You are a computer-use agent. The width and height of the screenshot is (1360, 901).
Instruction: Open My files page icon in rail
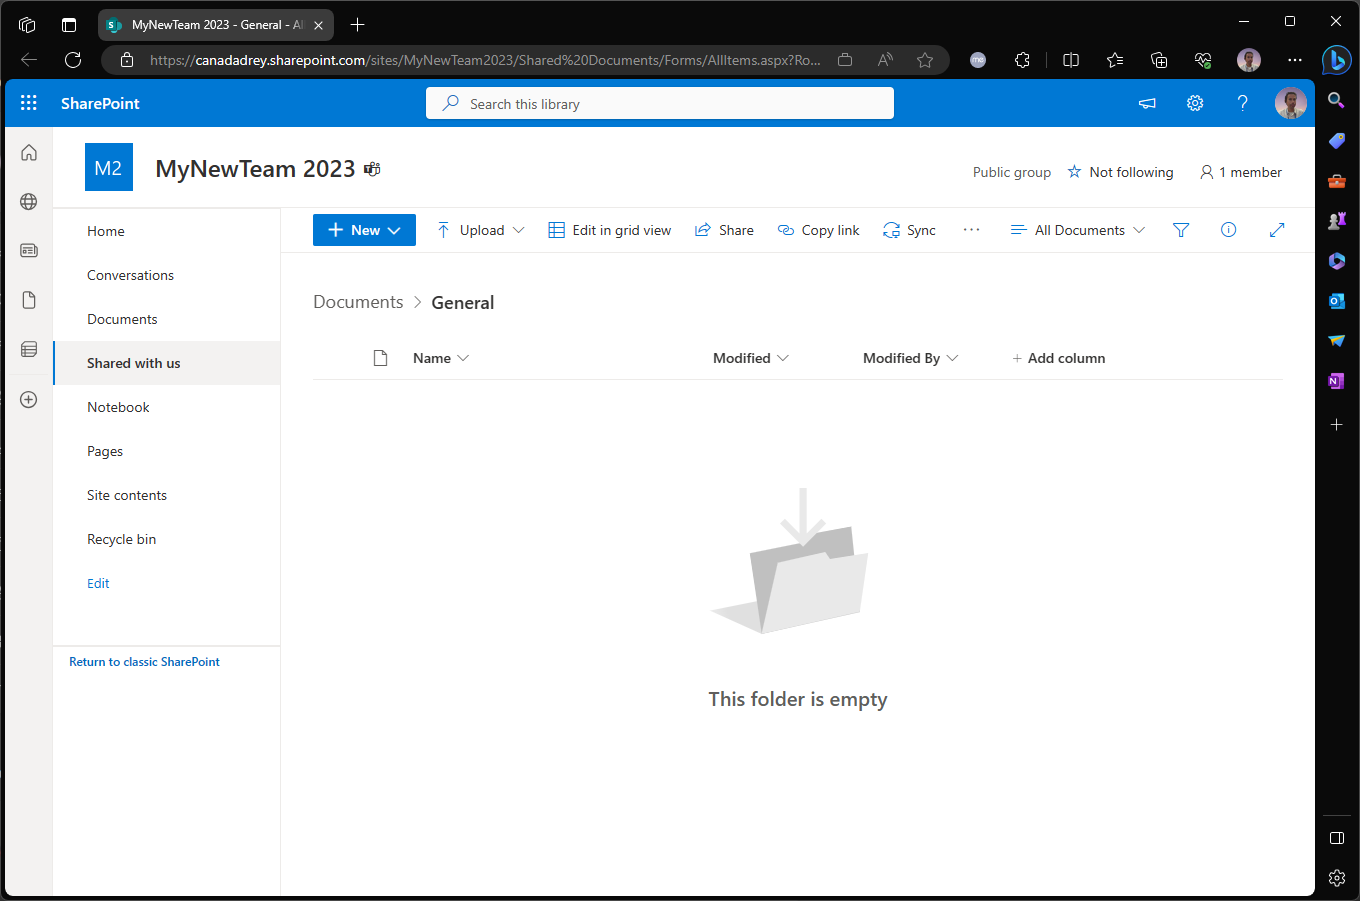29,300
